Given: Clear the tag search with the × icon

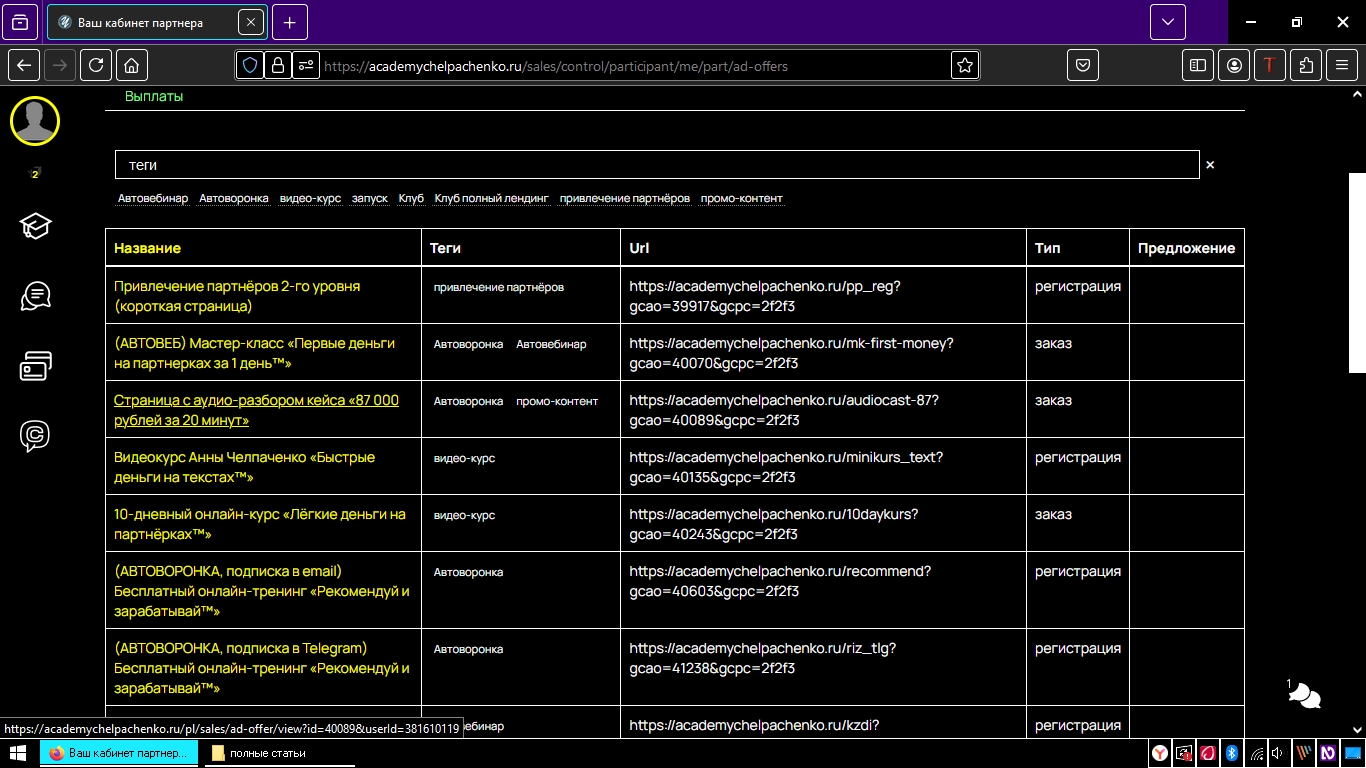Looking at the screenshot, I should pos(1210,165).
